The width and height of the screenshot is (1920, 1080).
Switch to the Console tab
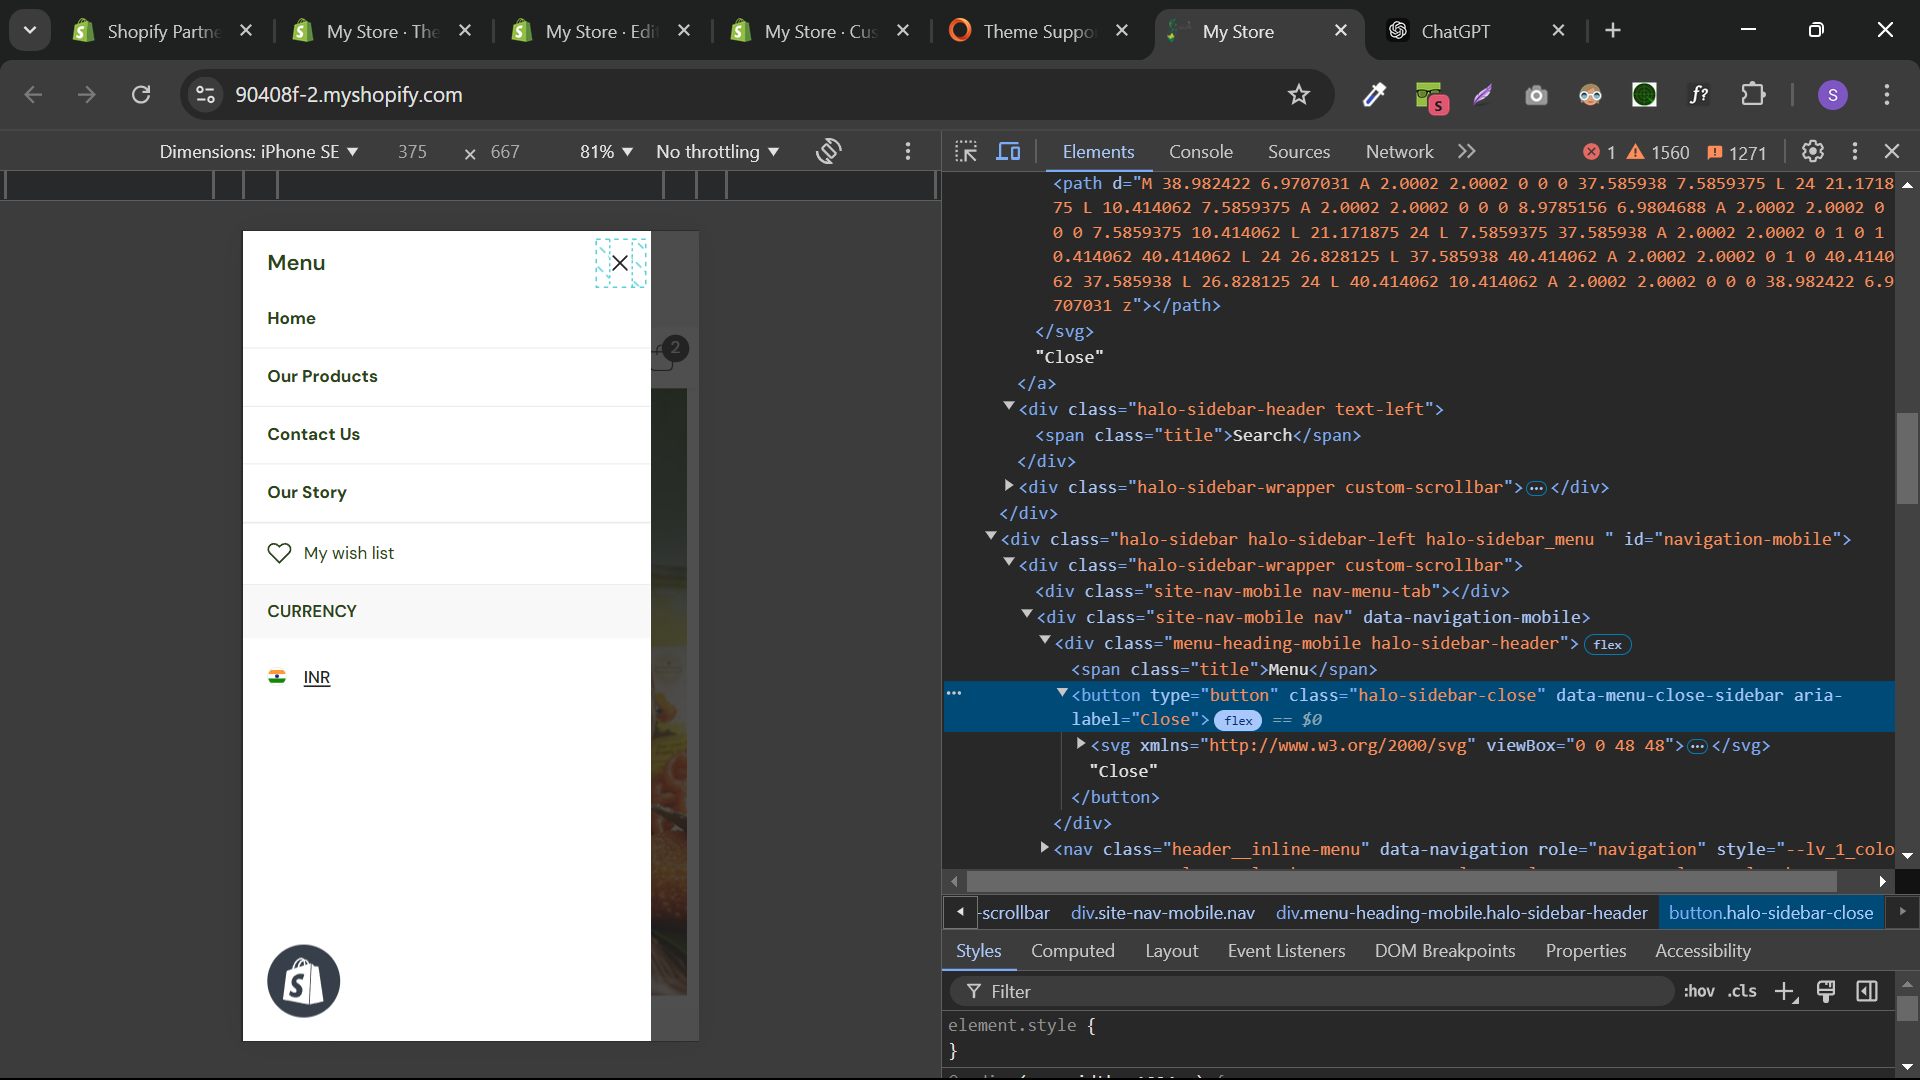pyautogui.click(x=1200, y=152)
